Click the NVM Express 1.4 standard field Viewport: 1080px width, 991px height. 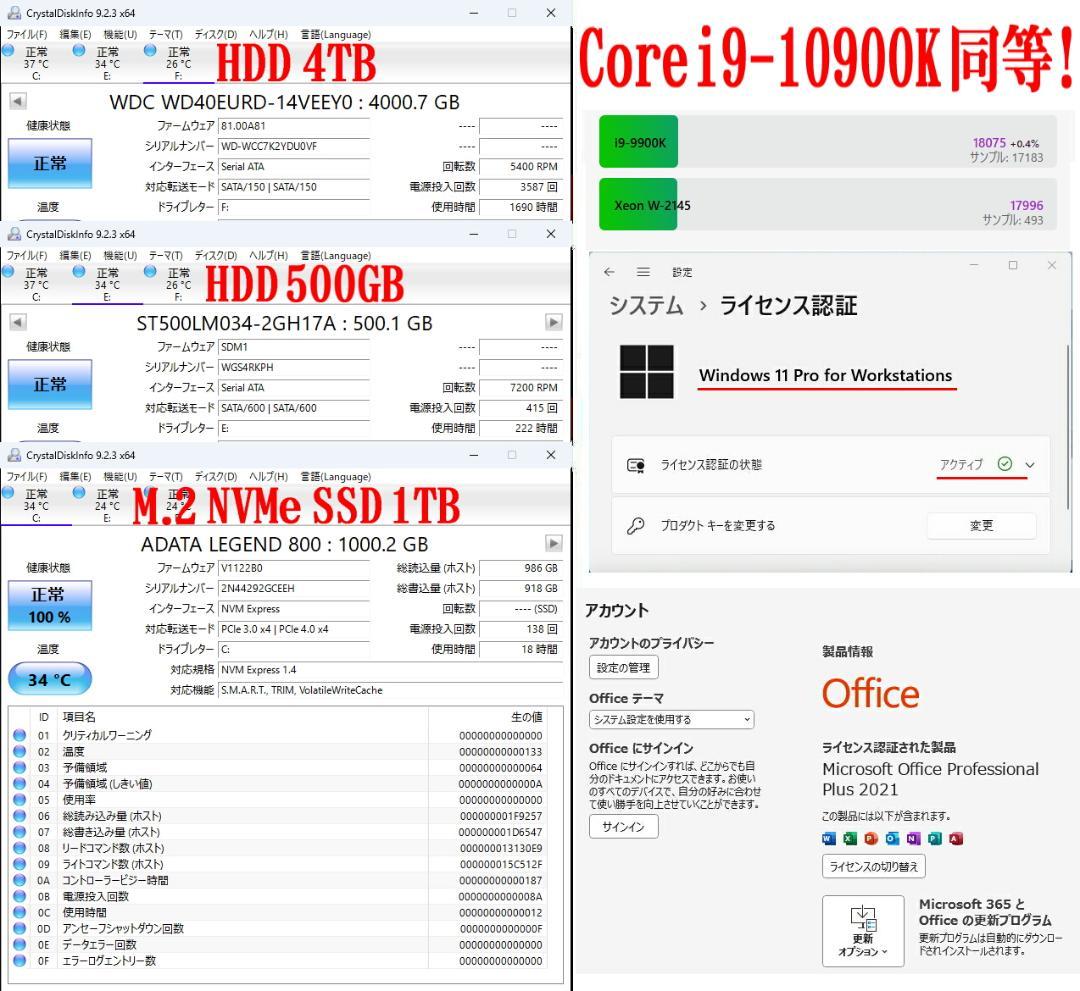coord(390,670)
